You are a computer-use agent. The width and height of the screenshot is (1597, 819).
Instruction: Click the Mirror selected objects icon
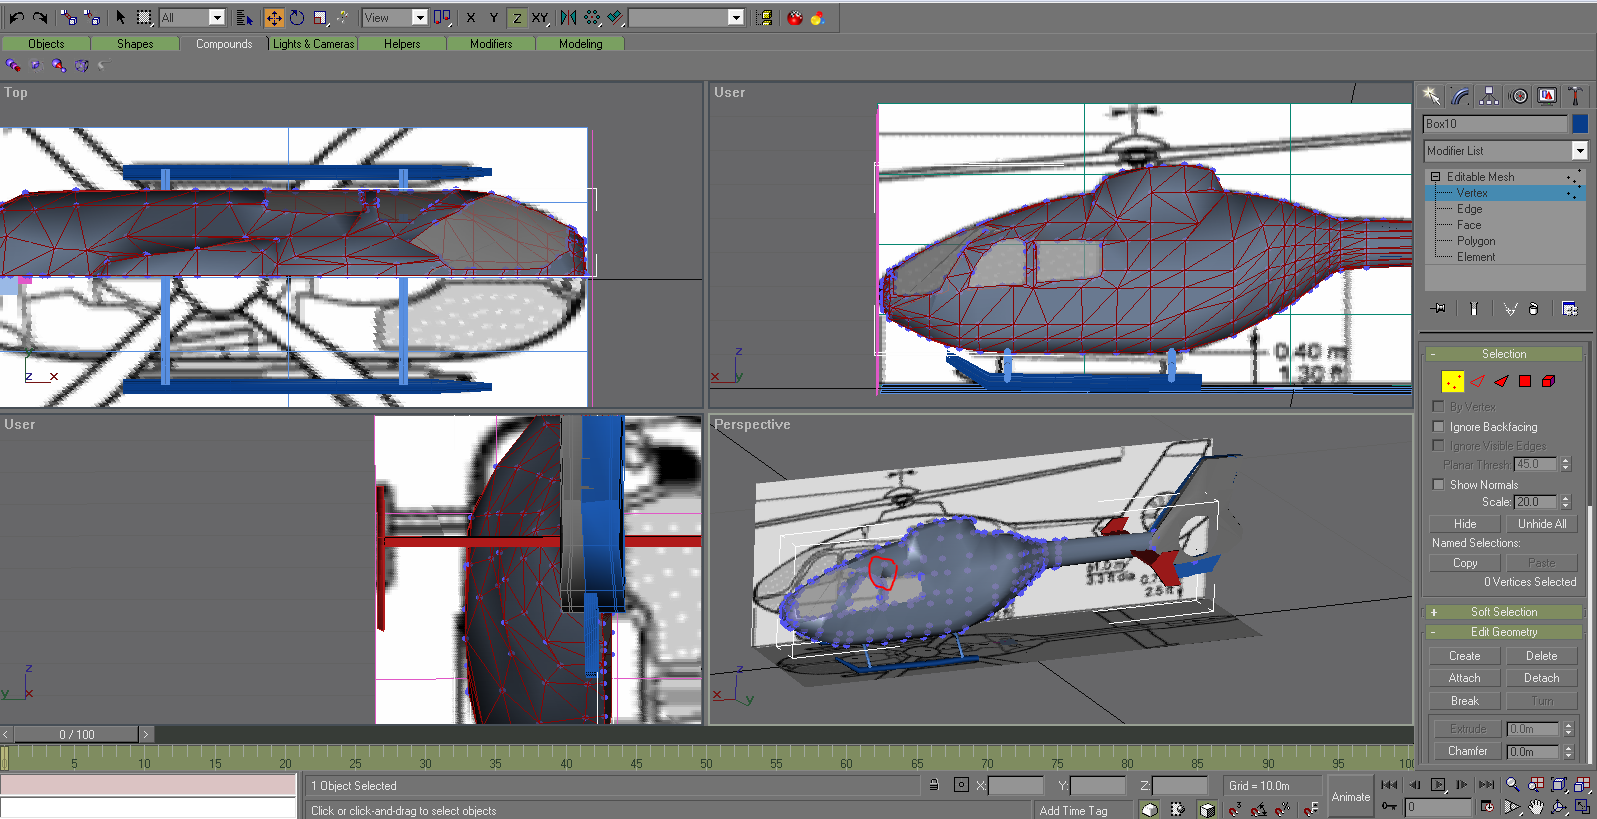click(568, 18)
